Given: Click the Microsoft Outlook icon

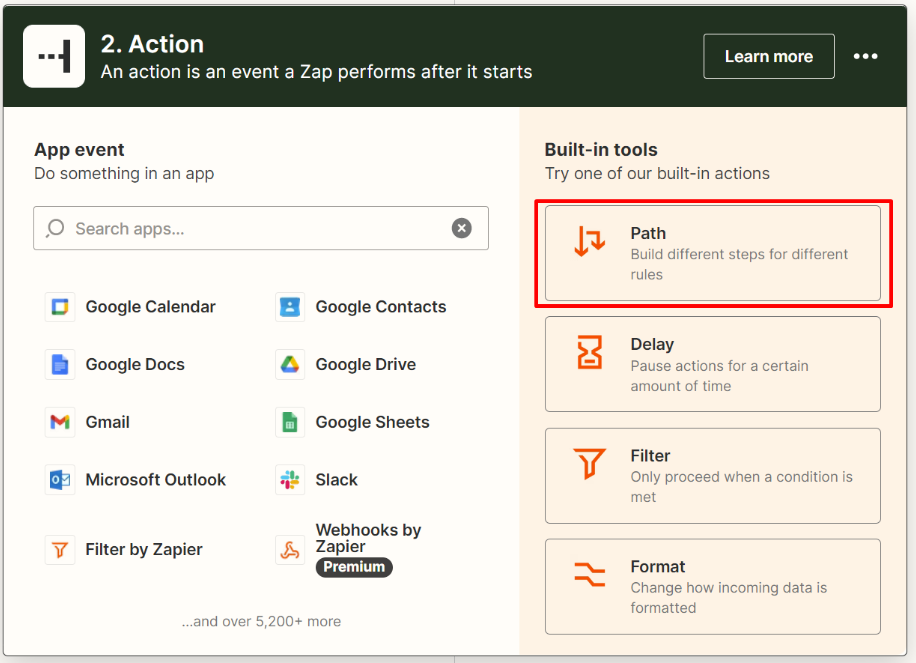Looking at the screenshot, I should point(60,480).
